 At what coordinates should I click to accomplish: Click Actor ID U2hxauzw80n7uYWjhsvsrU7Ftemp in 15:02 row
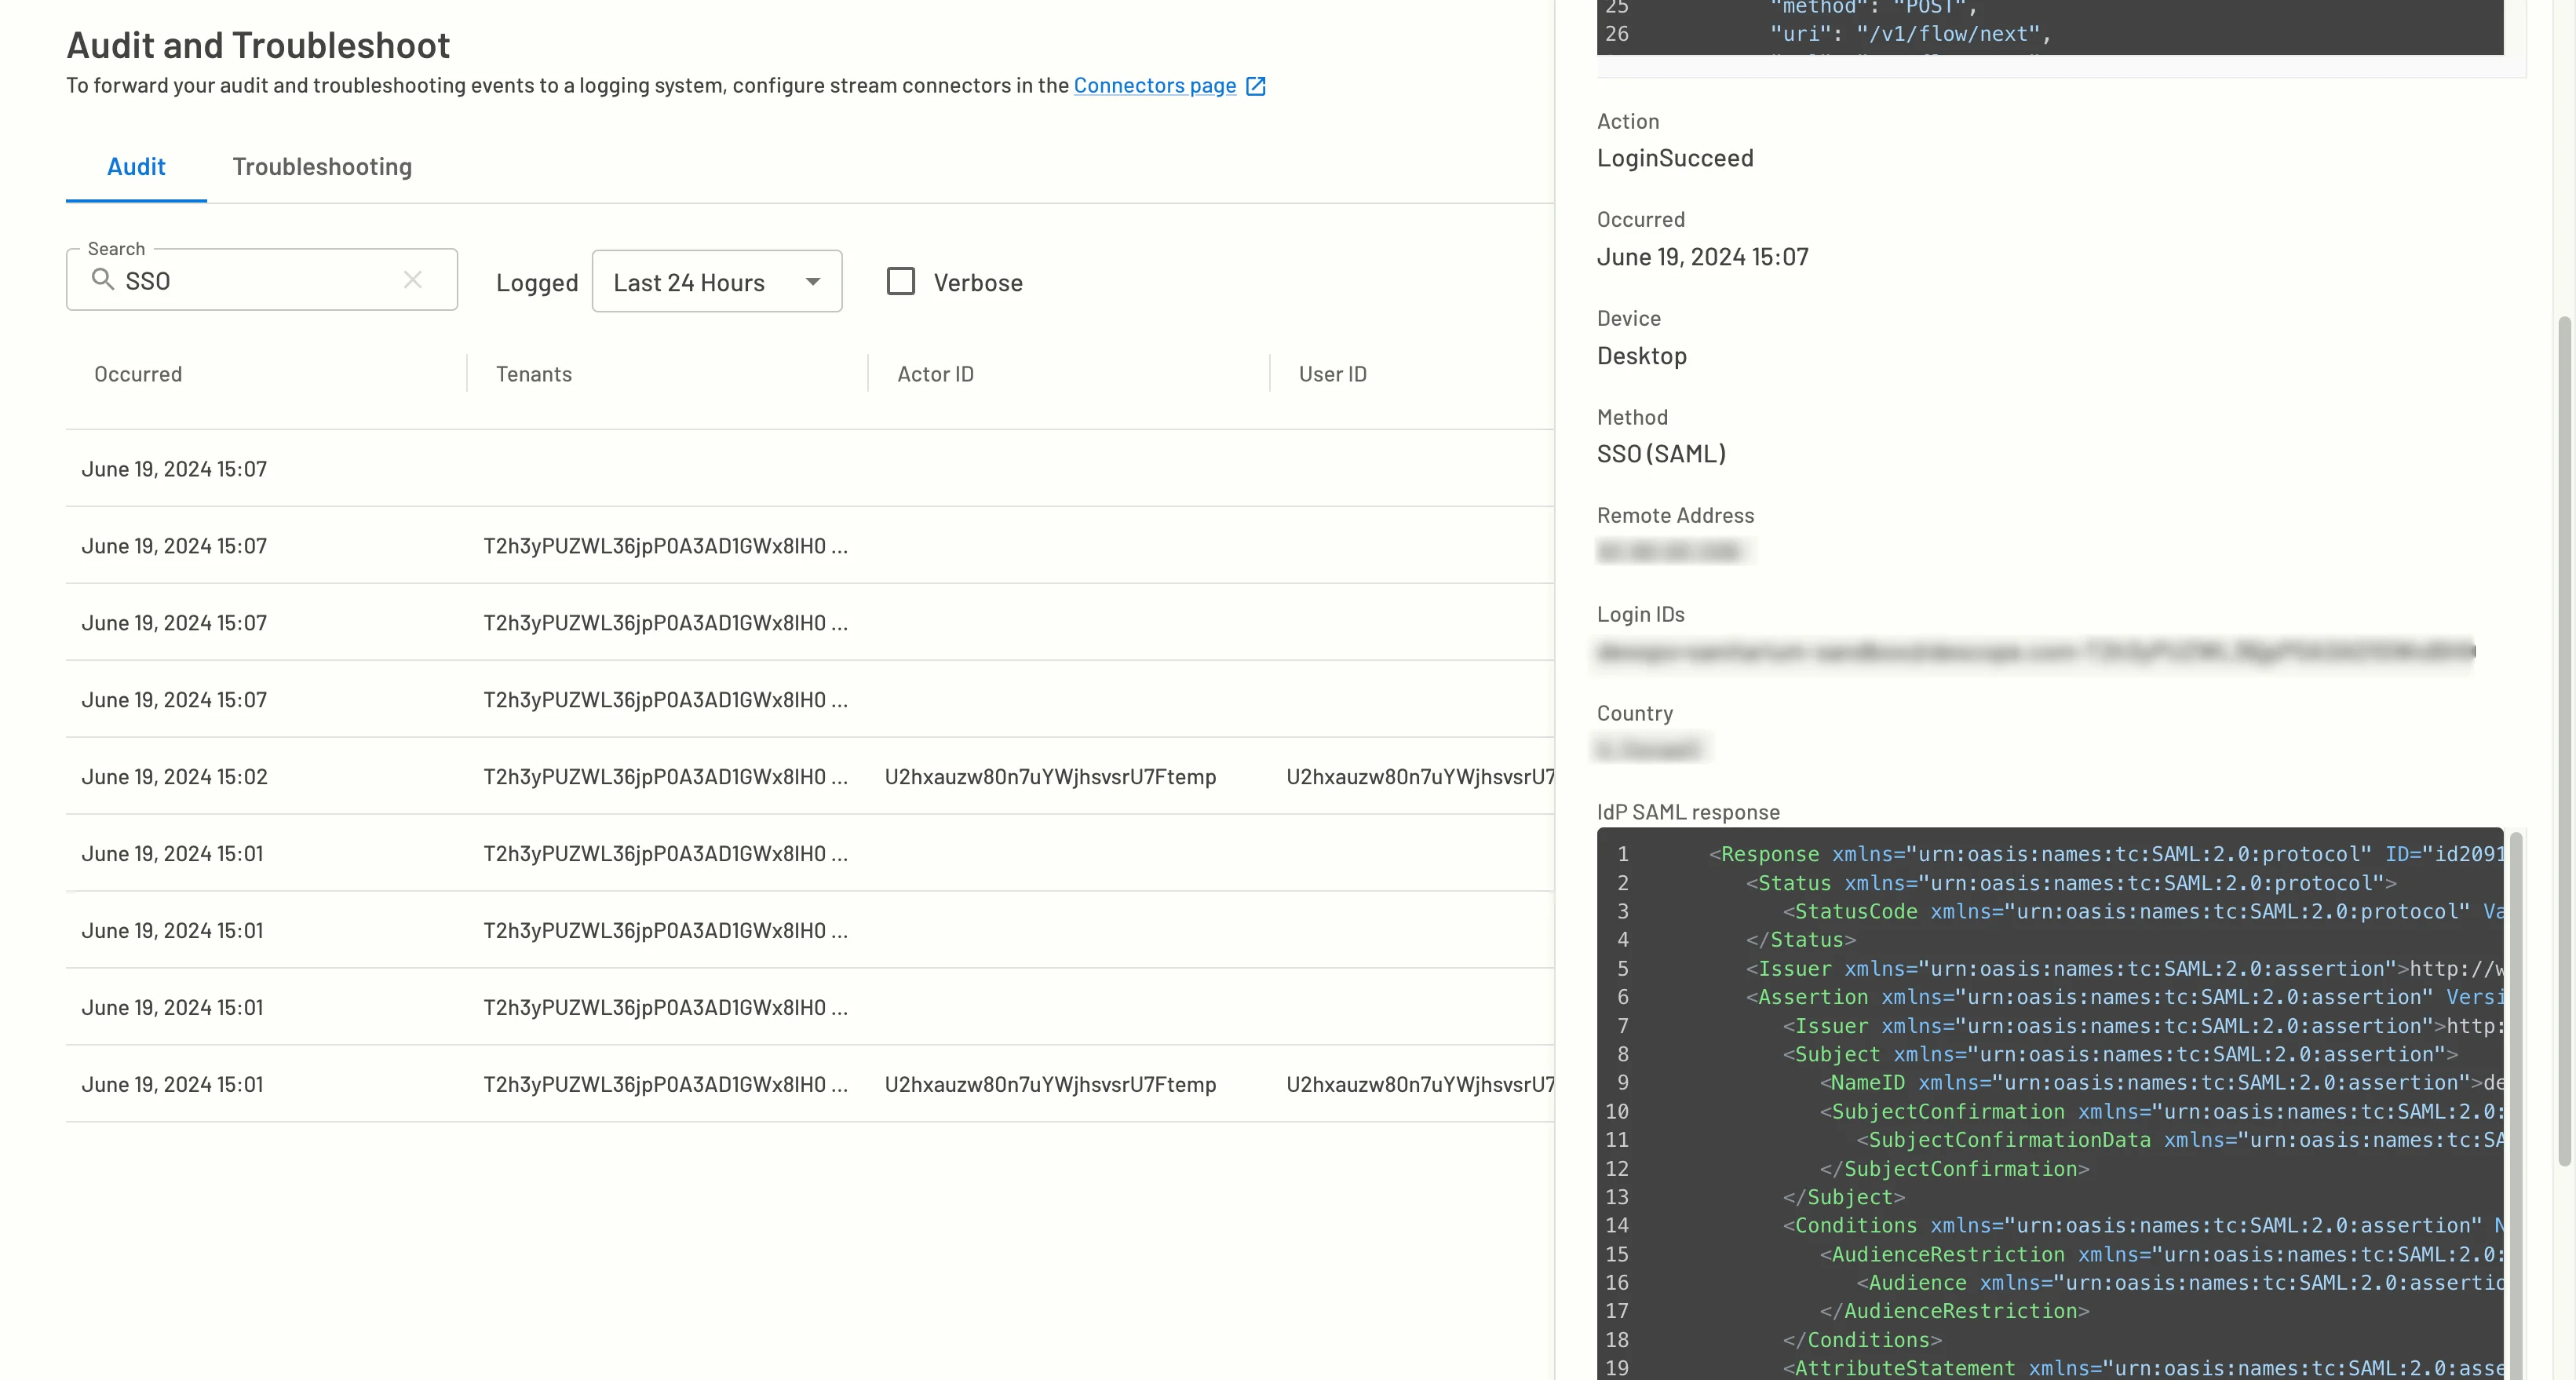[1050, 777]
